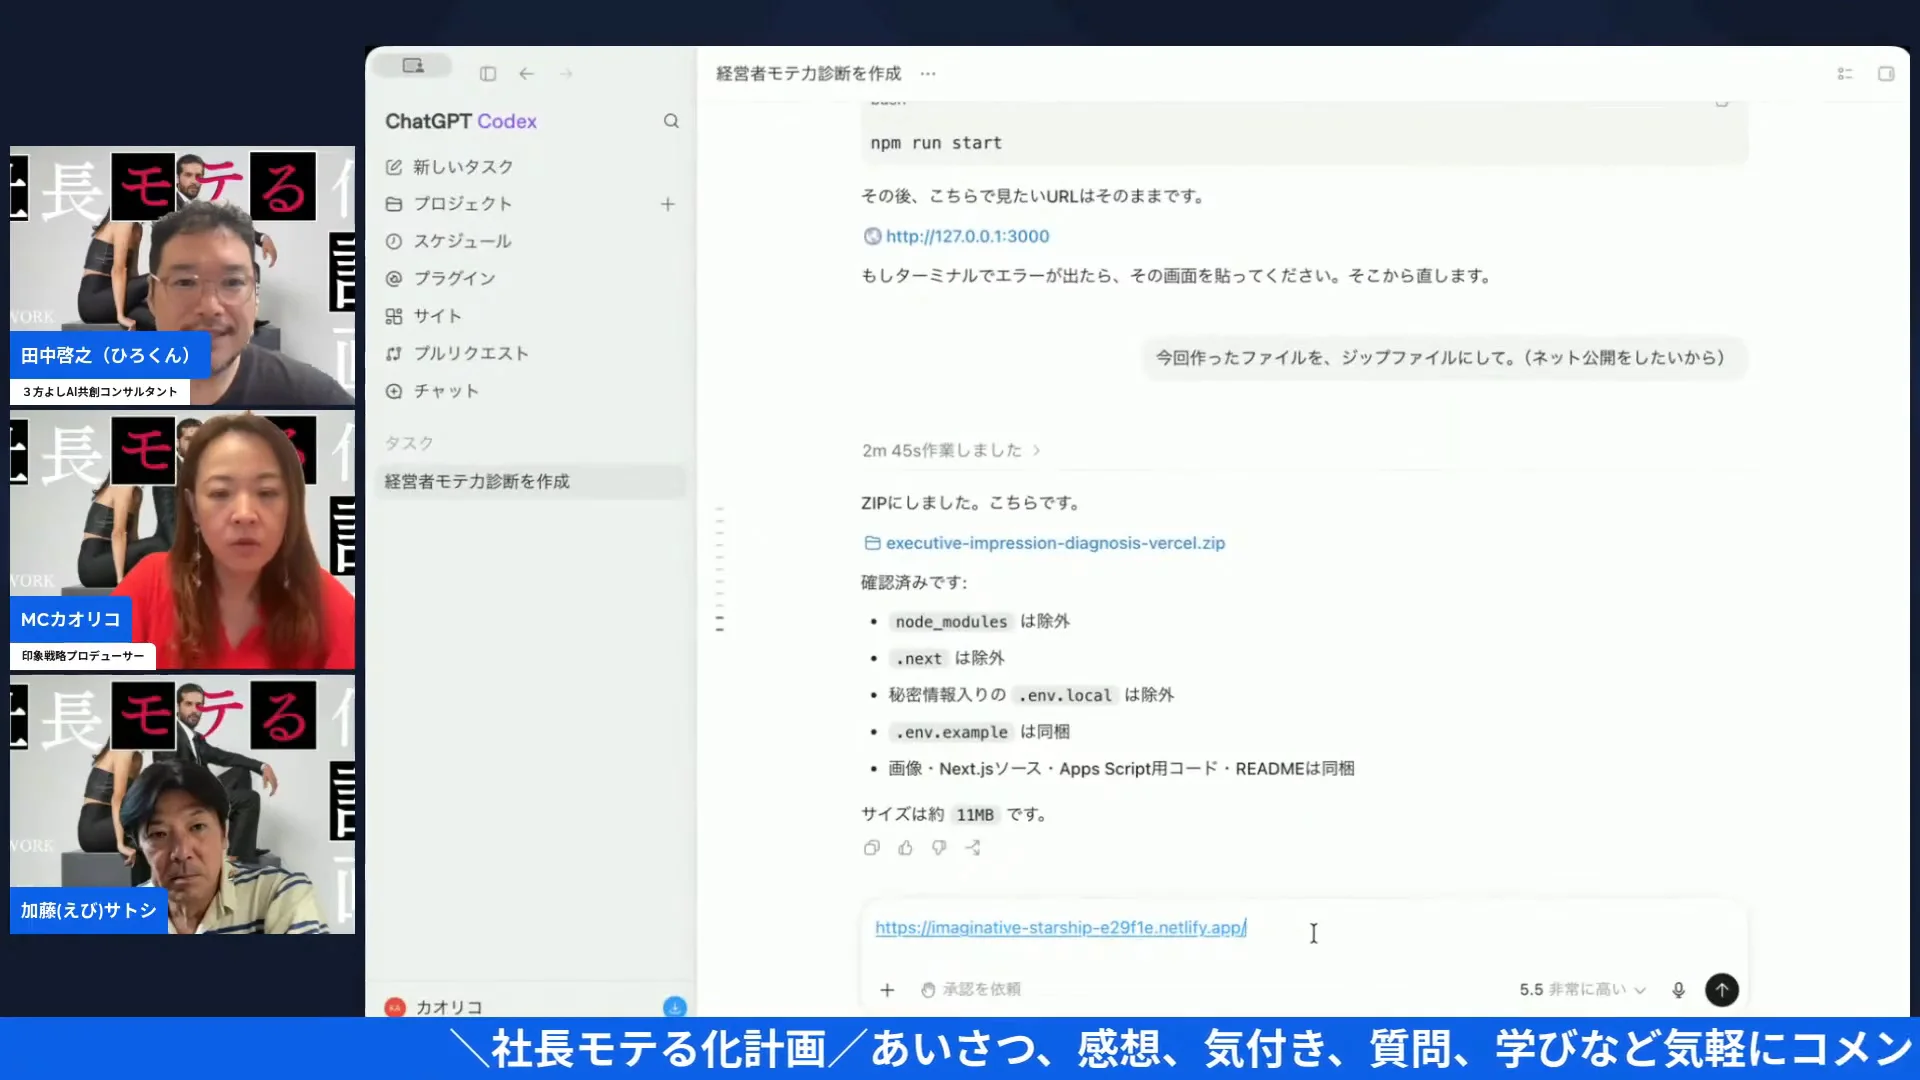This screenshot has height=1080, width=1920.
Task: Click the blue download icon beside カオリコ
Action: click(x=675, y=1006)
